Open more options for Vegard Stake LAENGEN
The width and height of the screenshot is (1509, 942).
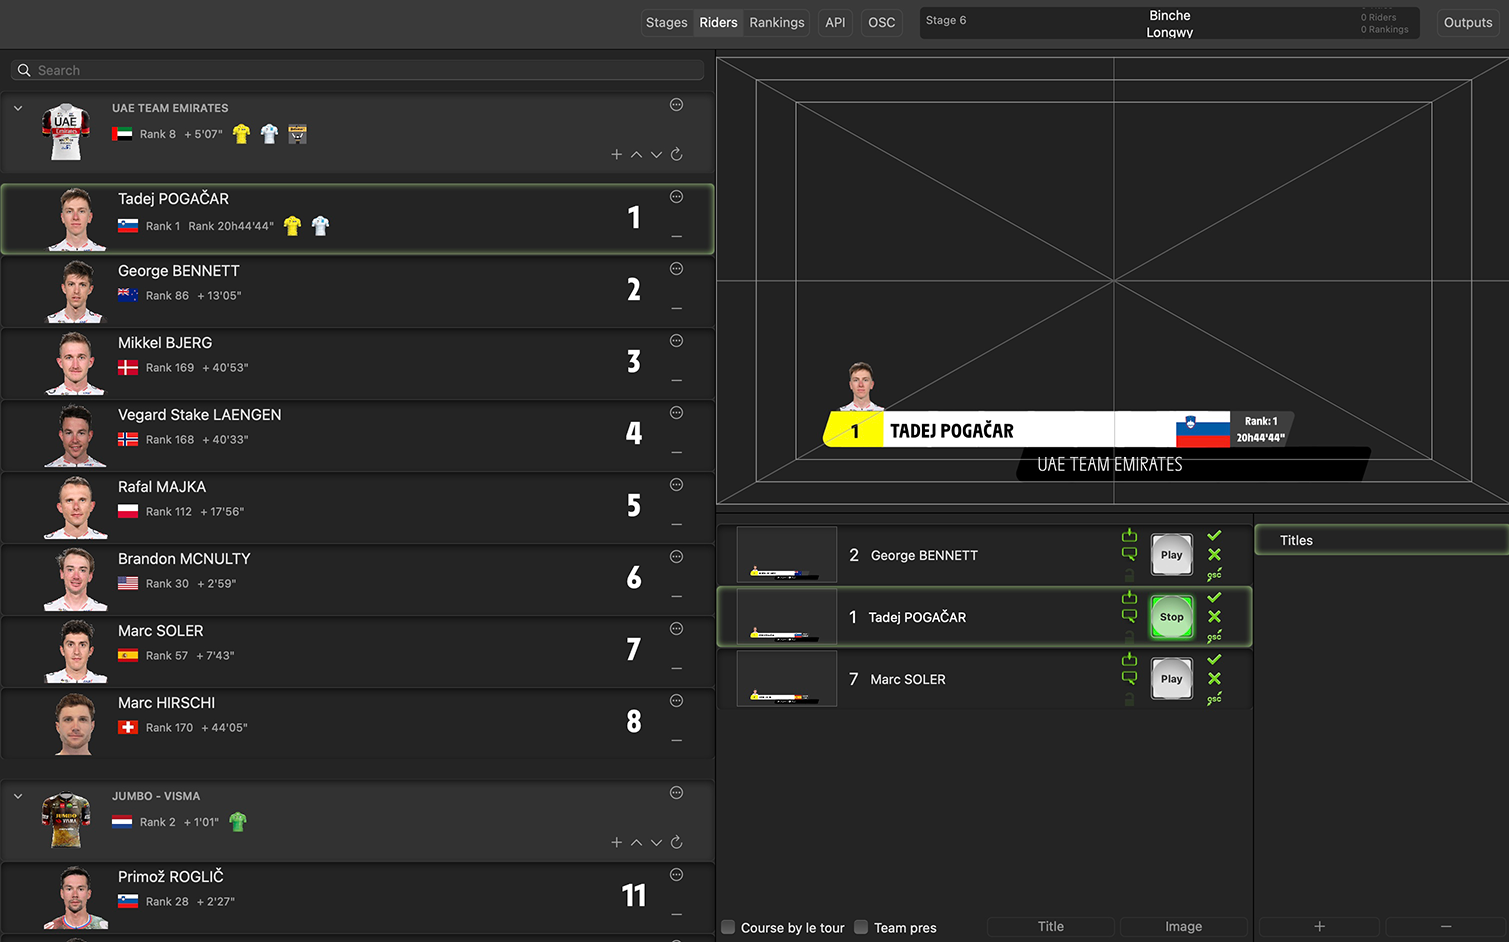(676, 413)
